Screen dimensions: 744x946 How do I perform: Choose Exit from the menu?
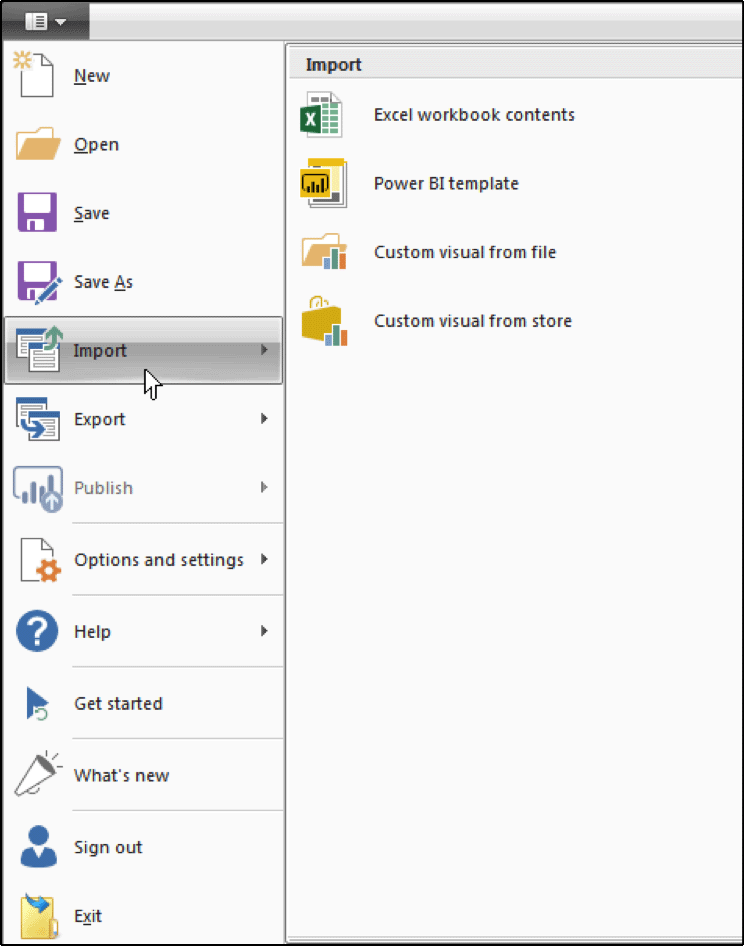tap(87, 915)
